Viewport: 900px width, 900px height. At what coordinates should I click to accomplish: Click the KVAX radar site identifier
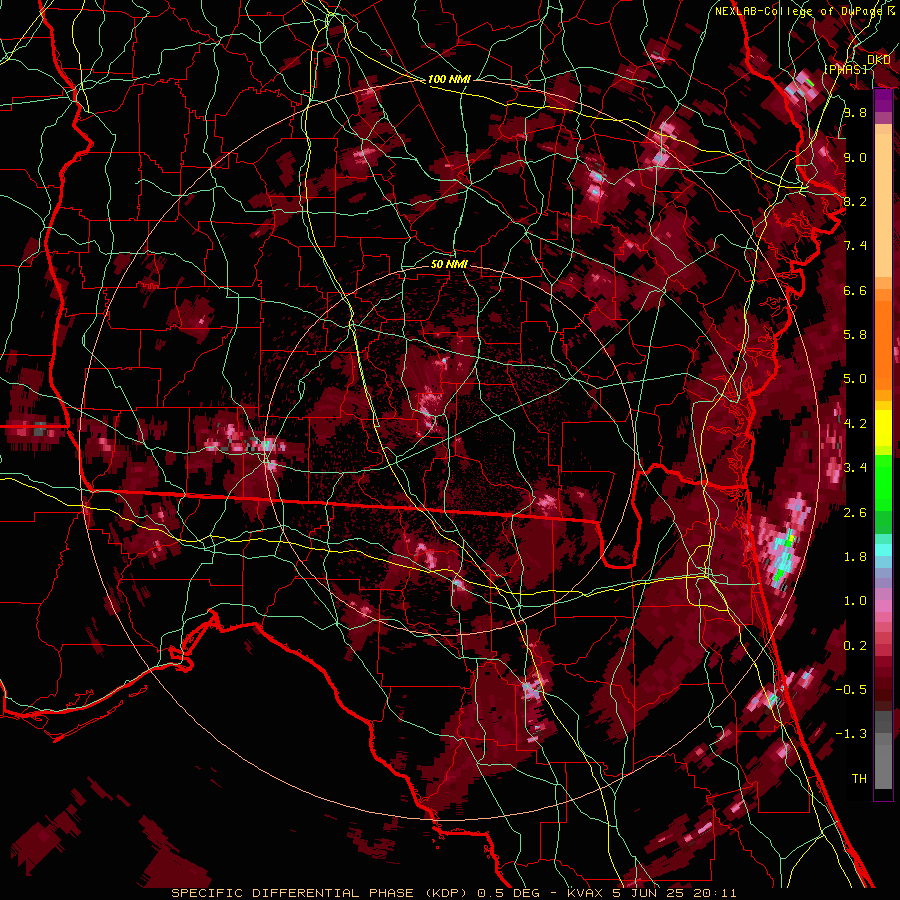[587, 893]
